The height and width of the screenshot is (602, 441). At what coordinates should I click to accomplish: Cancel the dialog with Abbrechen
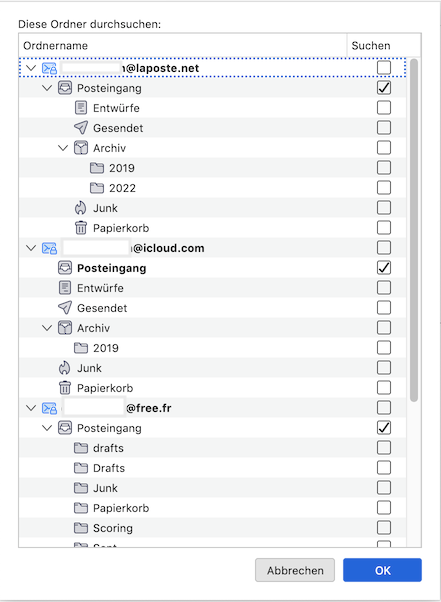295,570
